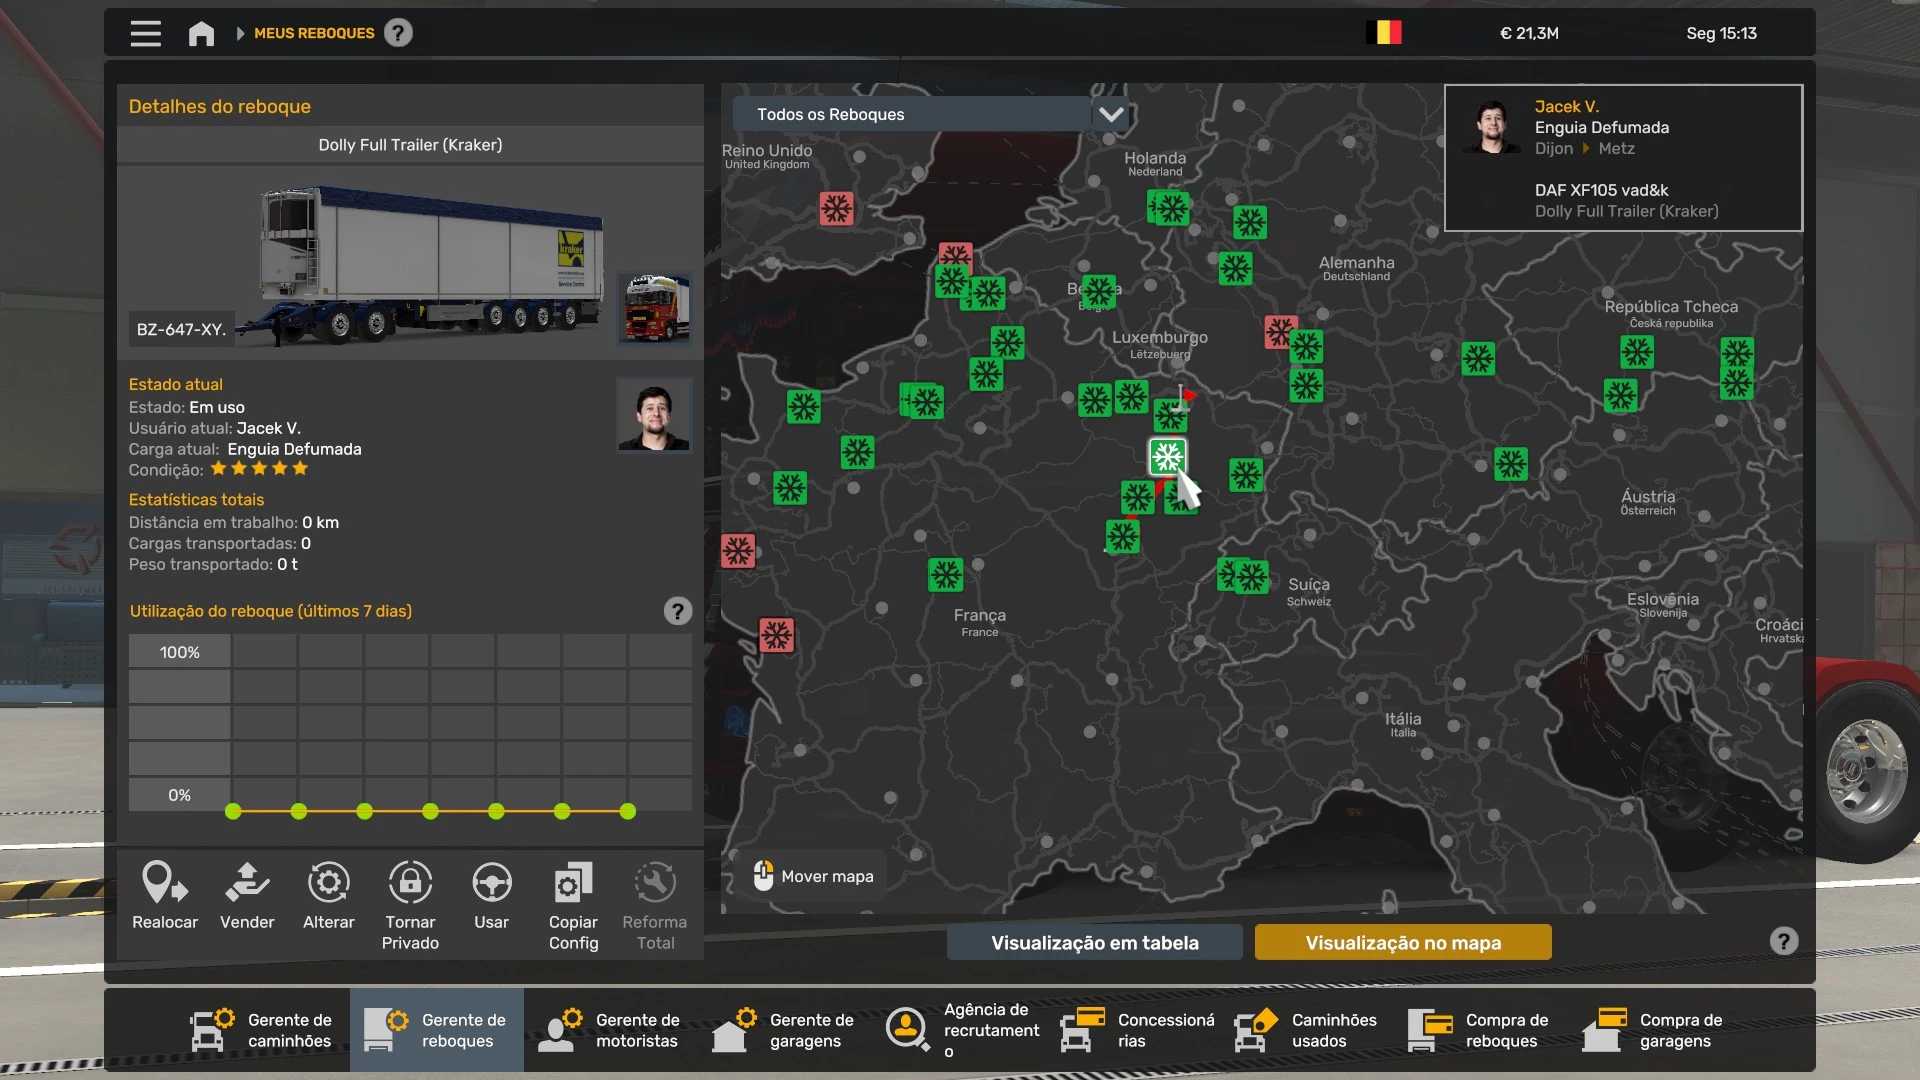1920x1080 pixels.
Task: Click Copiar Config icon
Action: (x=573, y=884)
